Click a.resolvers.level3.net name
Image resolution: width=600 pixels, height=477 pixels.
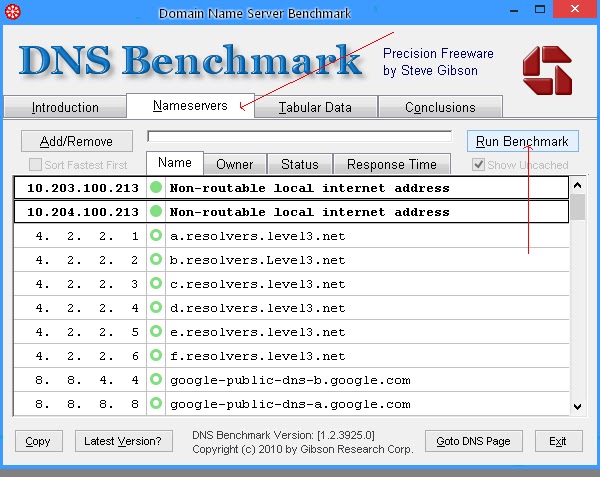point(258,236)
